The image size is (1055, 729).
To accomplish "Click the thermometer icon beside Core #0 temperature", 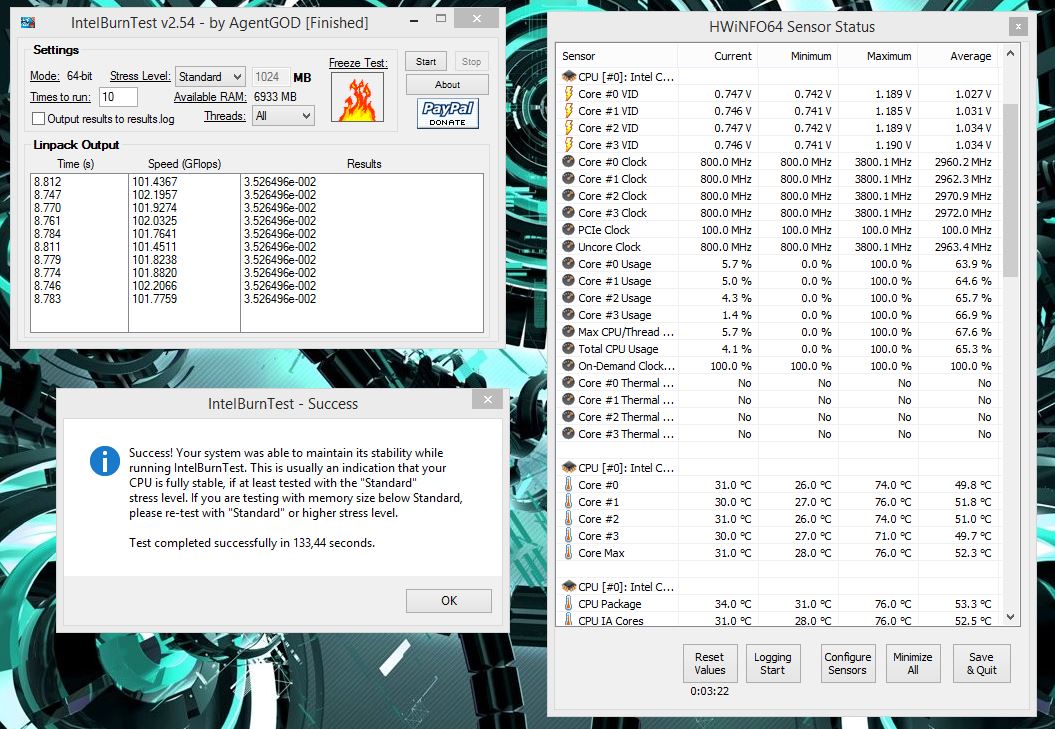I will click(x=569, y=485).
